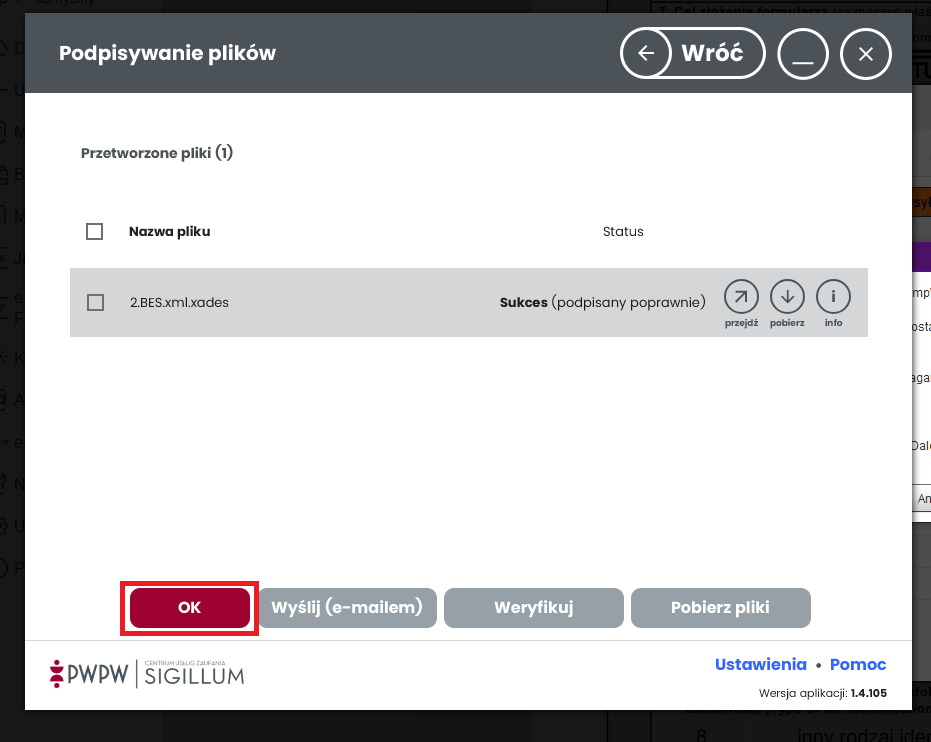Click the Weryfikuj button
The height and width of the screenshot is (742, 931).
click(533, 607)
